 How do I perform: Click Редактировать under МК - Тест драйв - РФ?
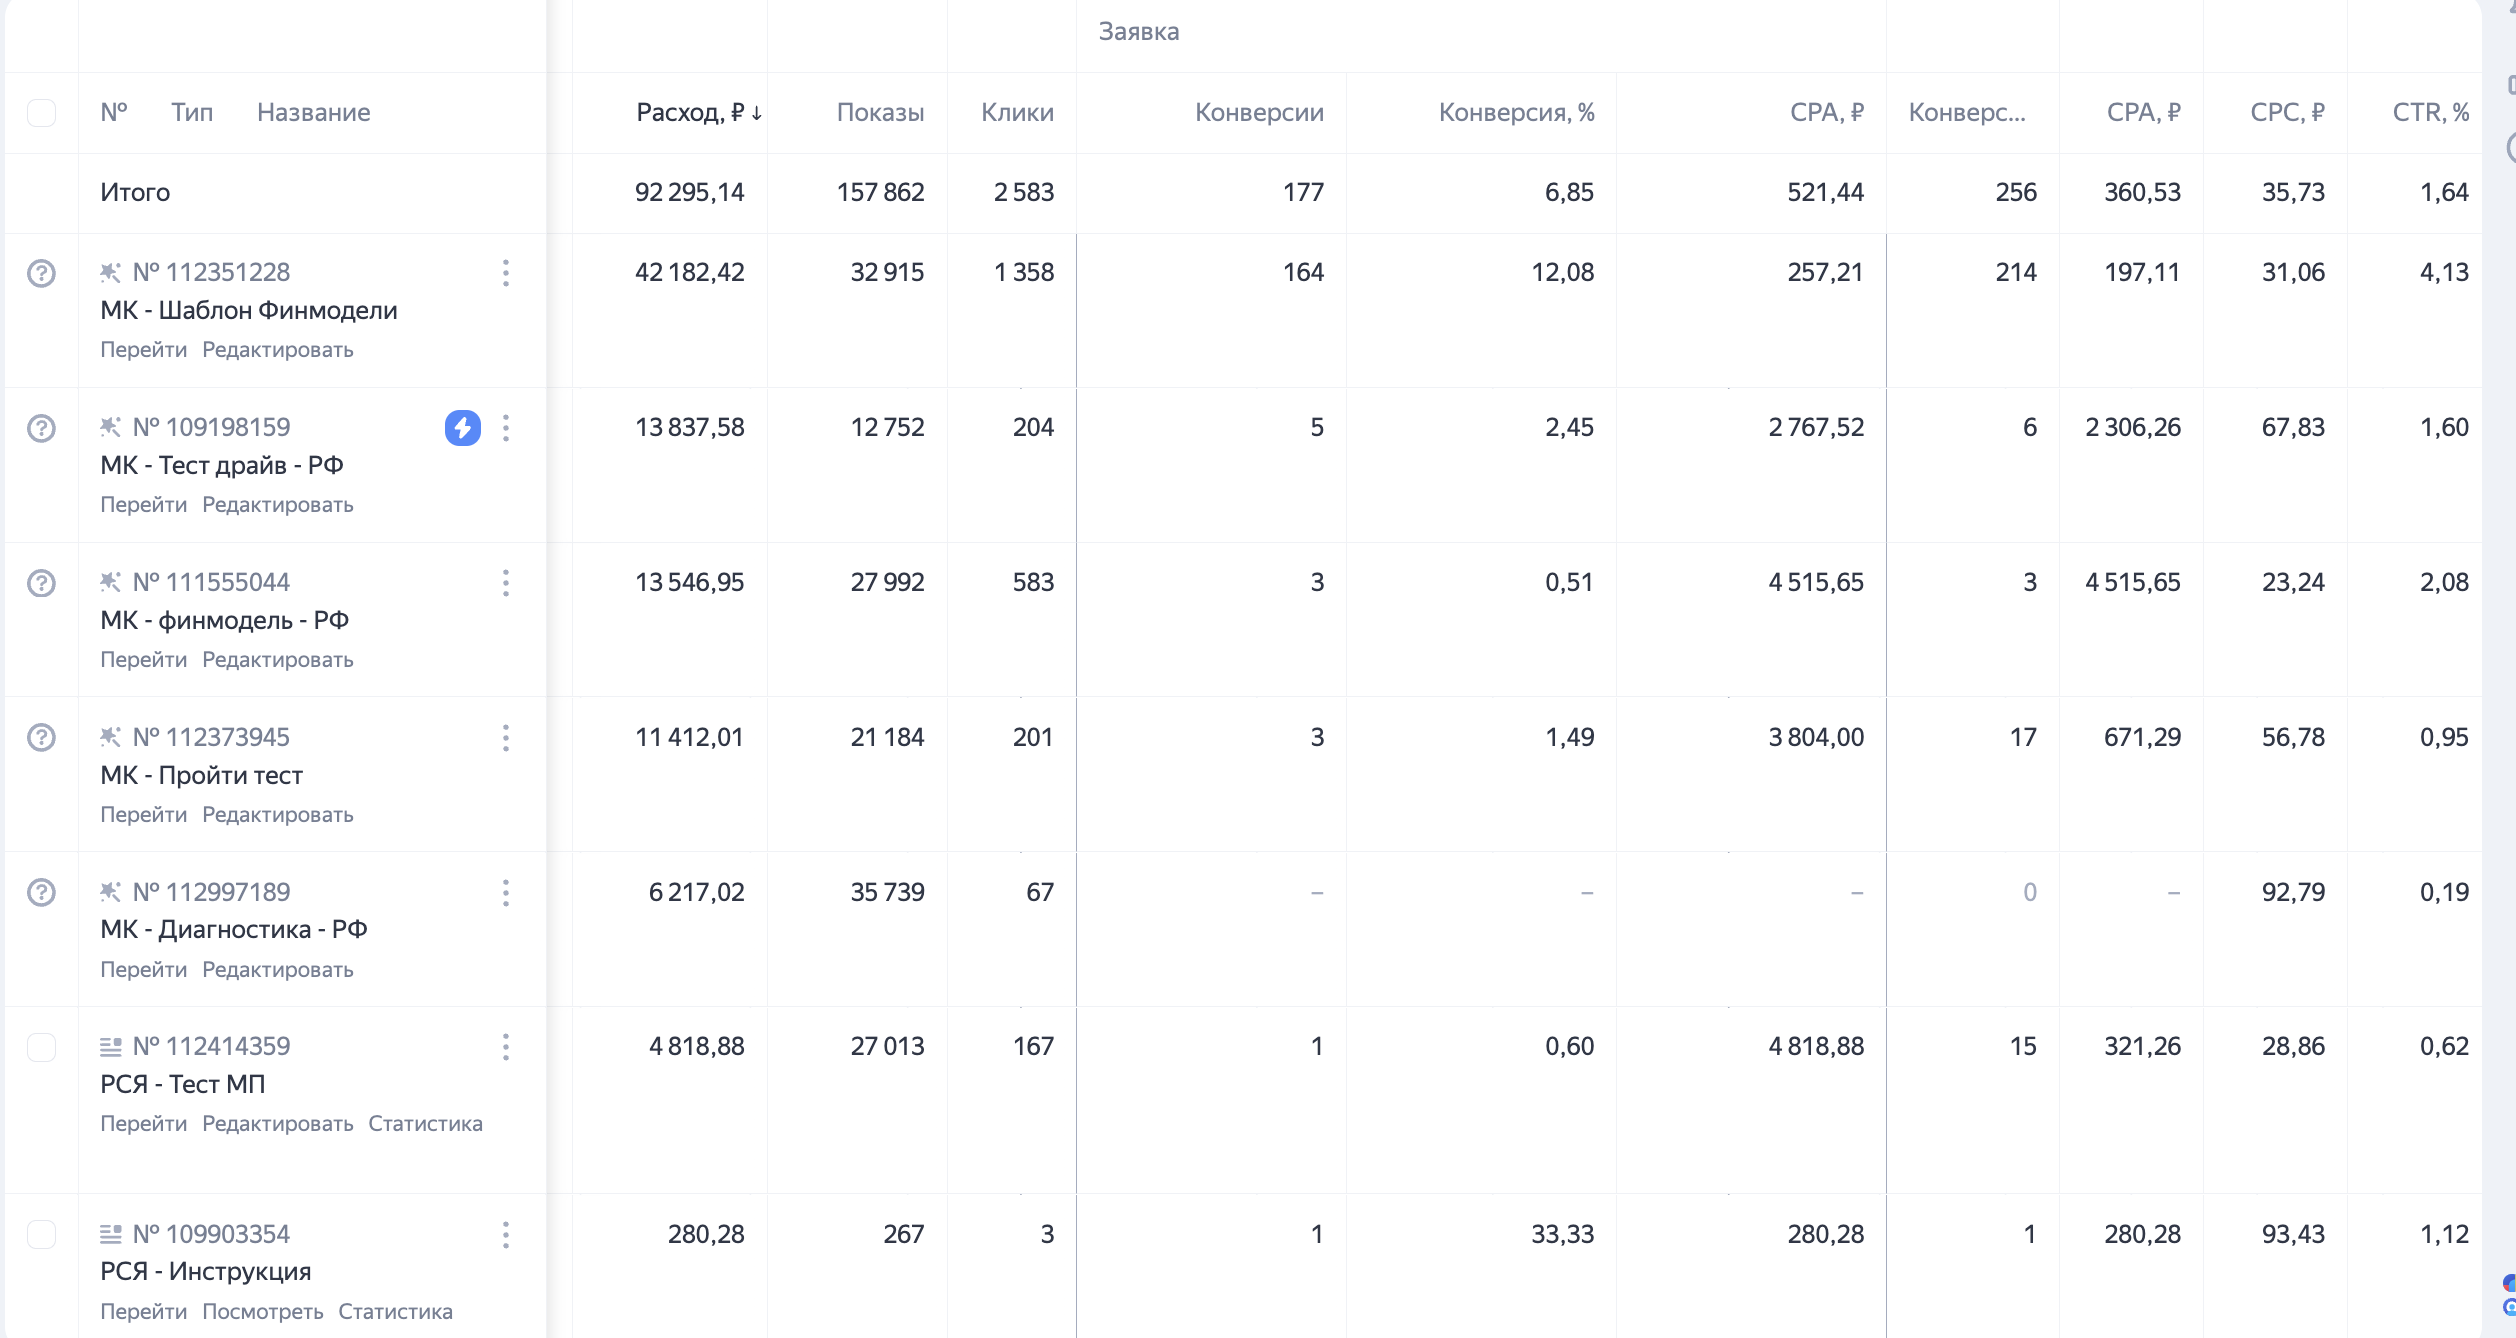(277, 505)
